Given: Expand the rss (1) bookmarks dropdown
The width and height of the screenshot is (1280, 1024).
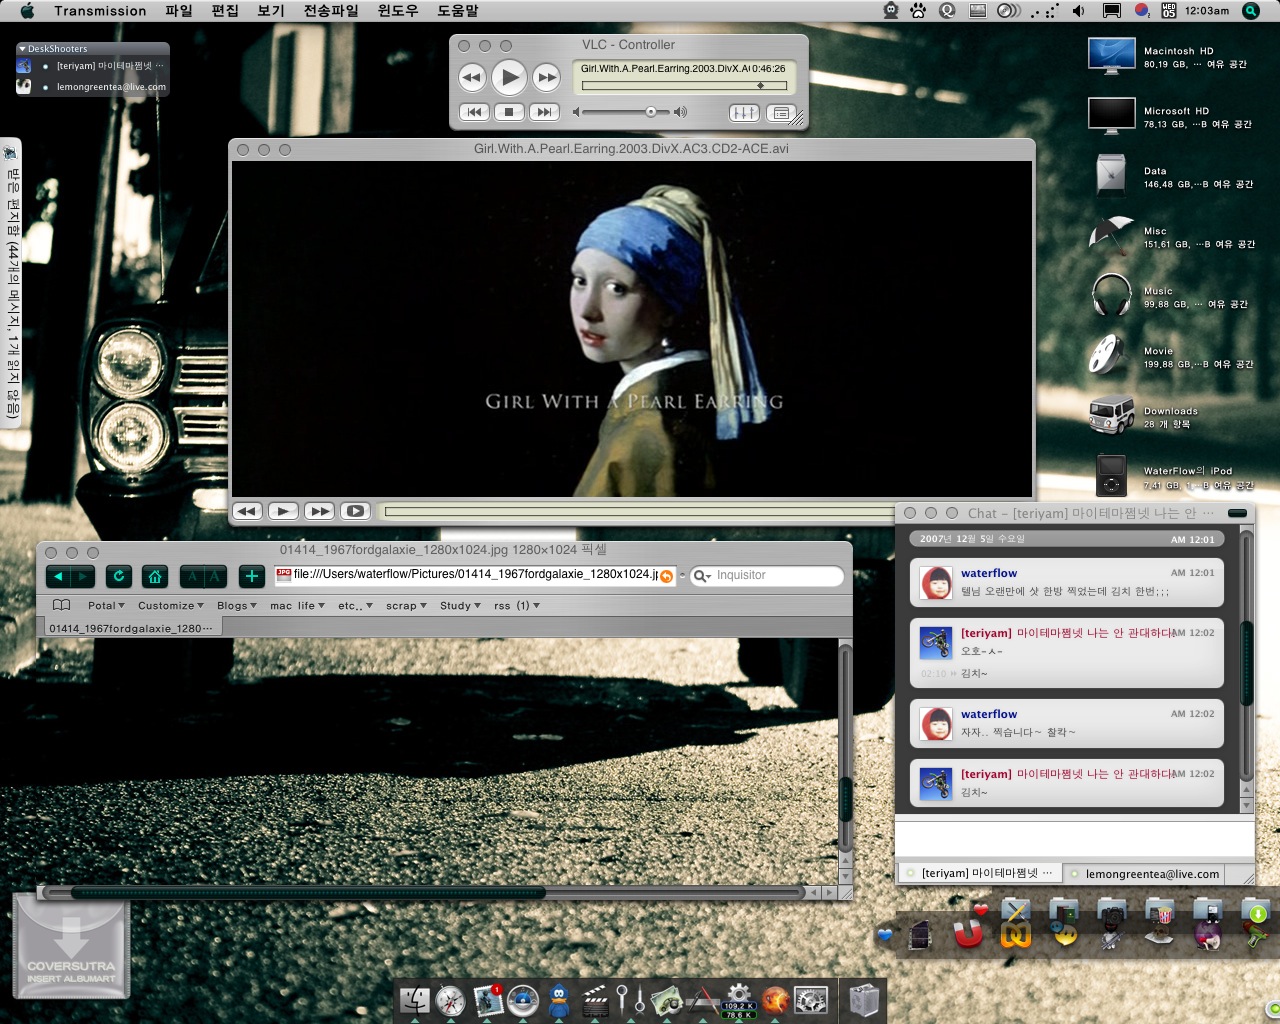Looking at the screenshot, I should point(517,606).
